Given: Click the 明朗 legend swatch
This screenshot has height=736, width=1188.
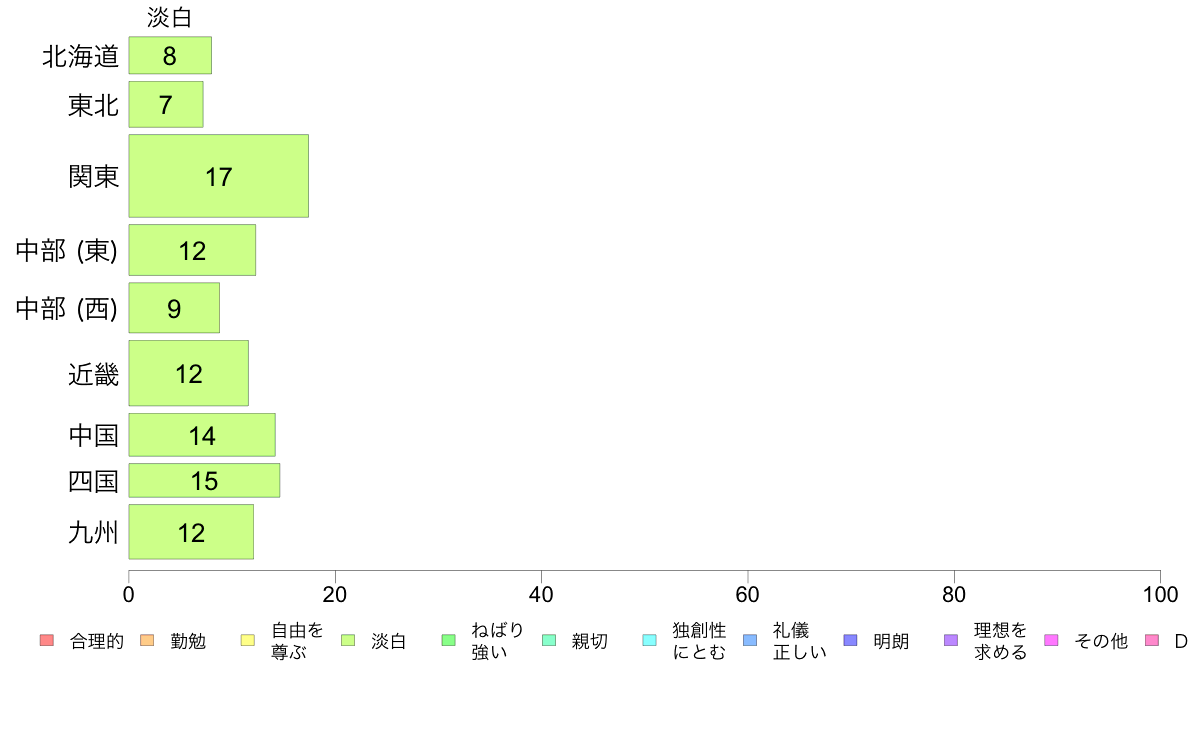Looking at the screenshot, I should (850, 640).
